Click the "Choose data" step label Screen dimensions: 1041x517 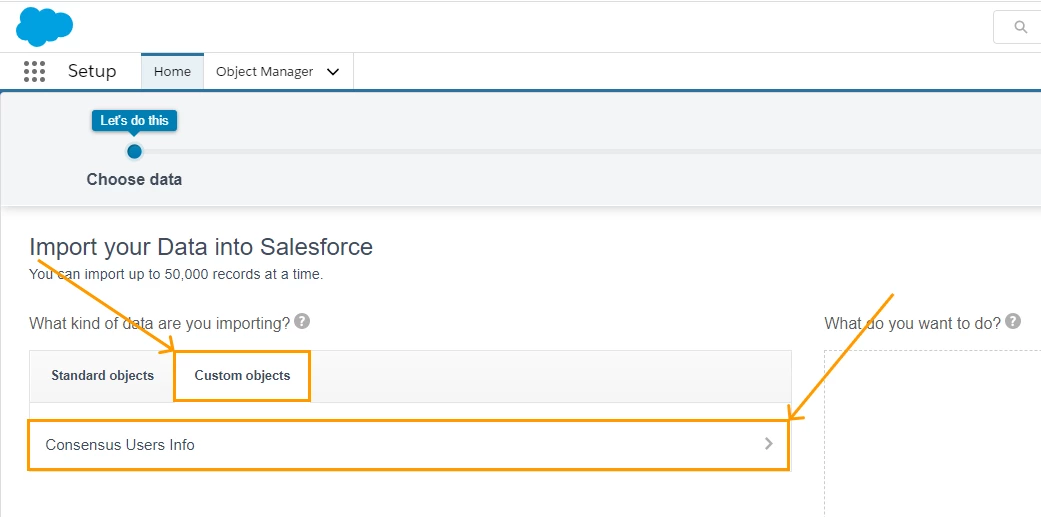coord(134,180)
